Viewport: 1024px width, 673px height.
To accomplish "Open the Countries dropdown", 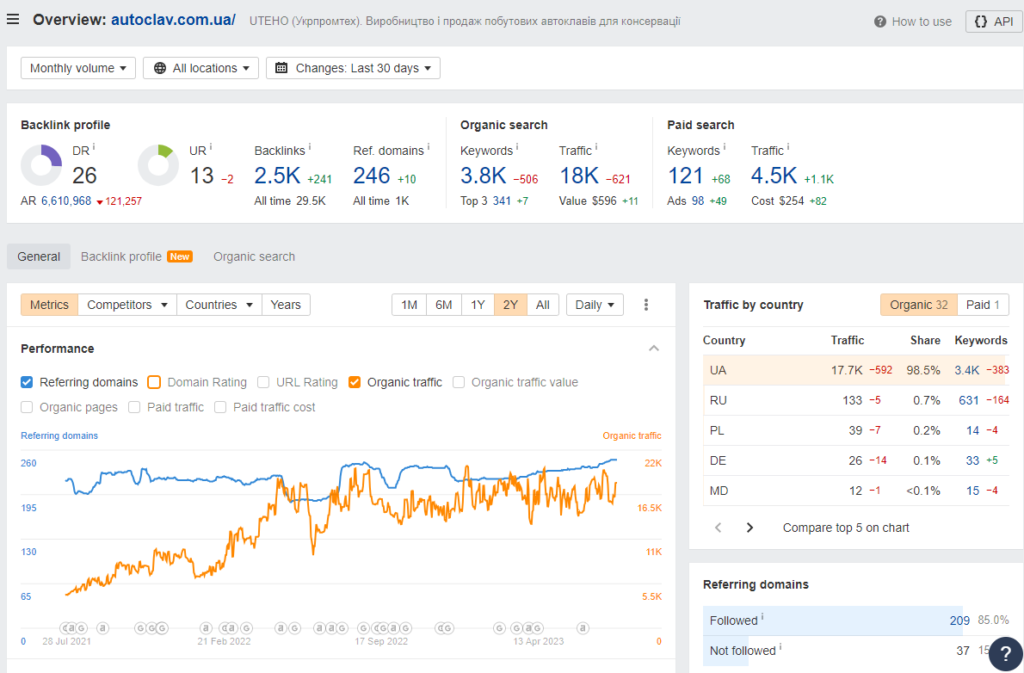I will [219, 305].
